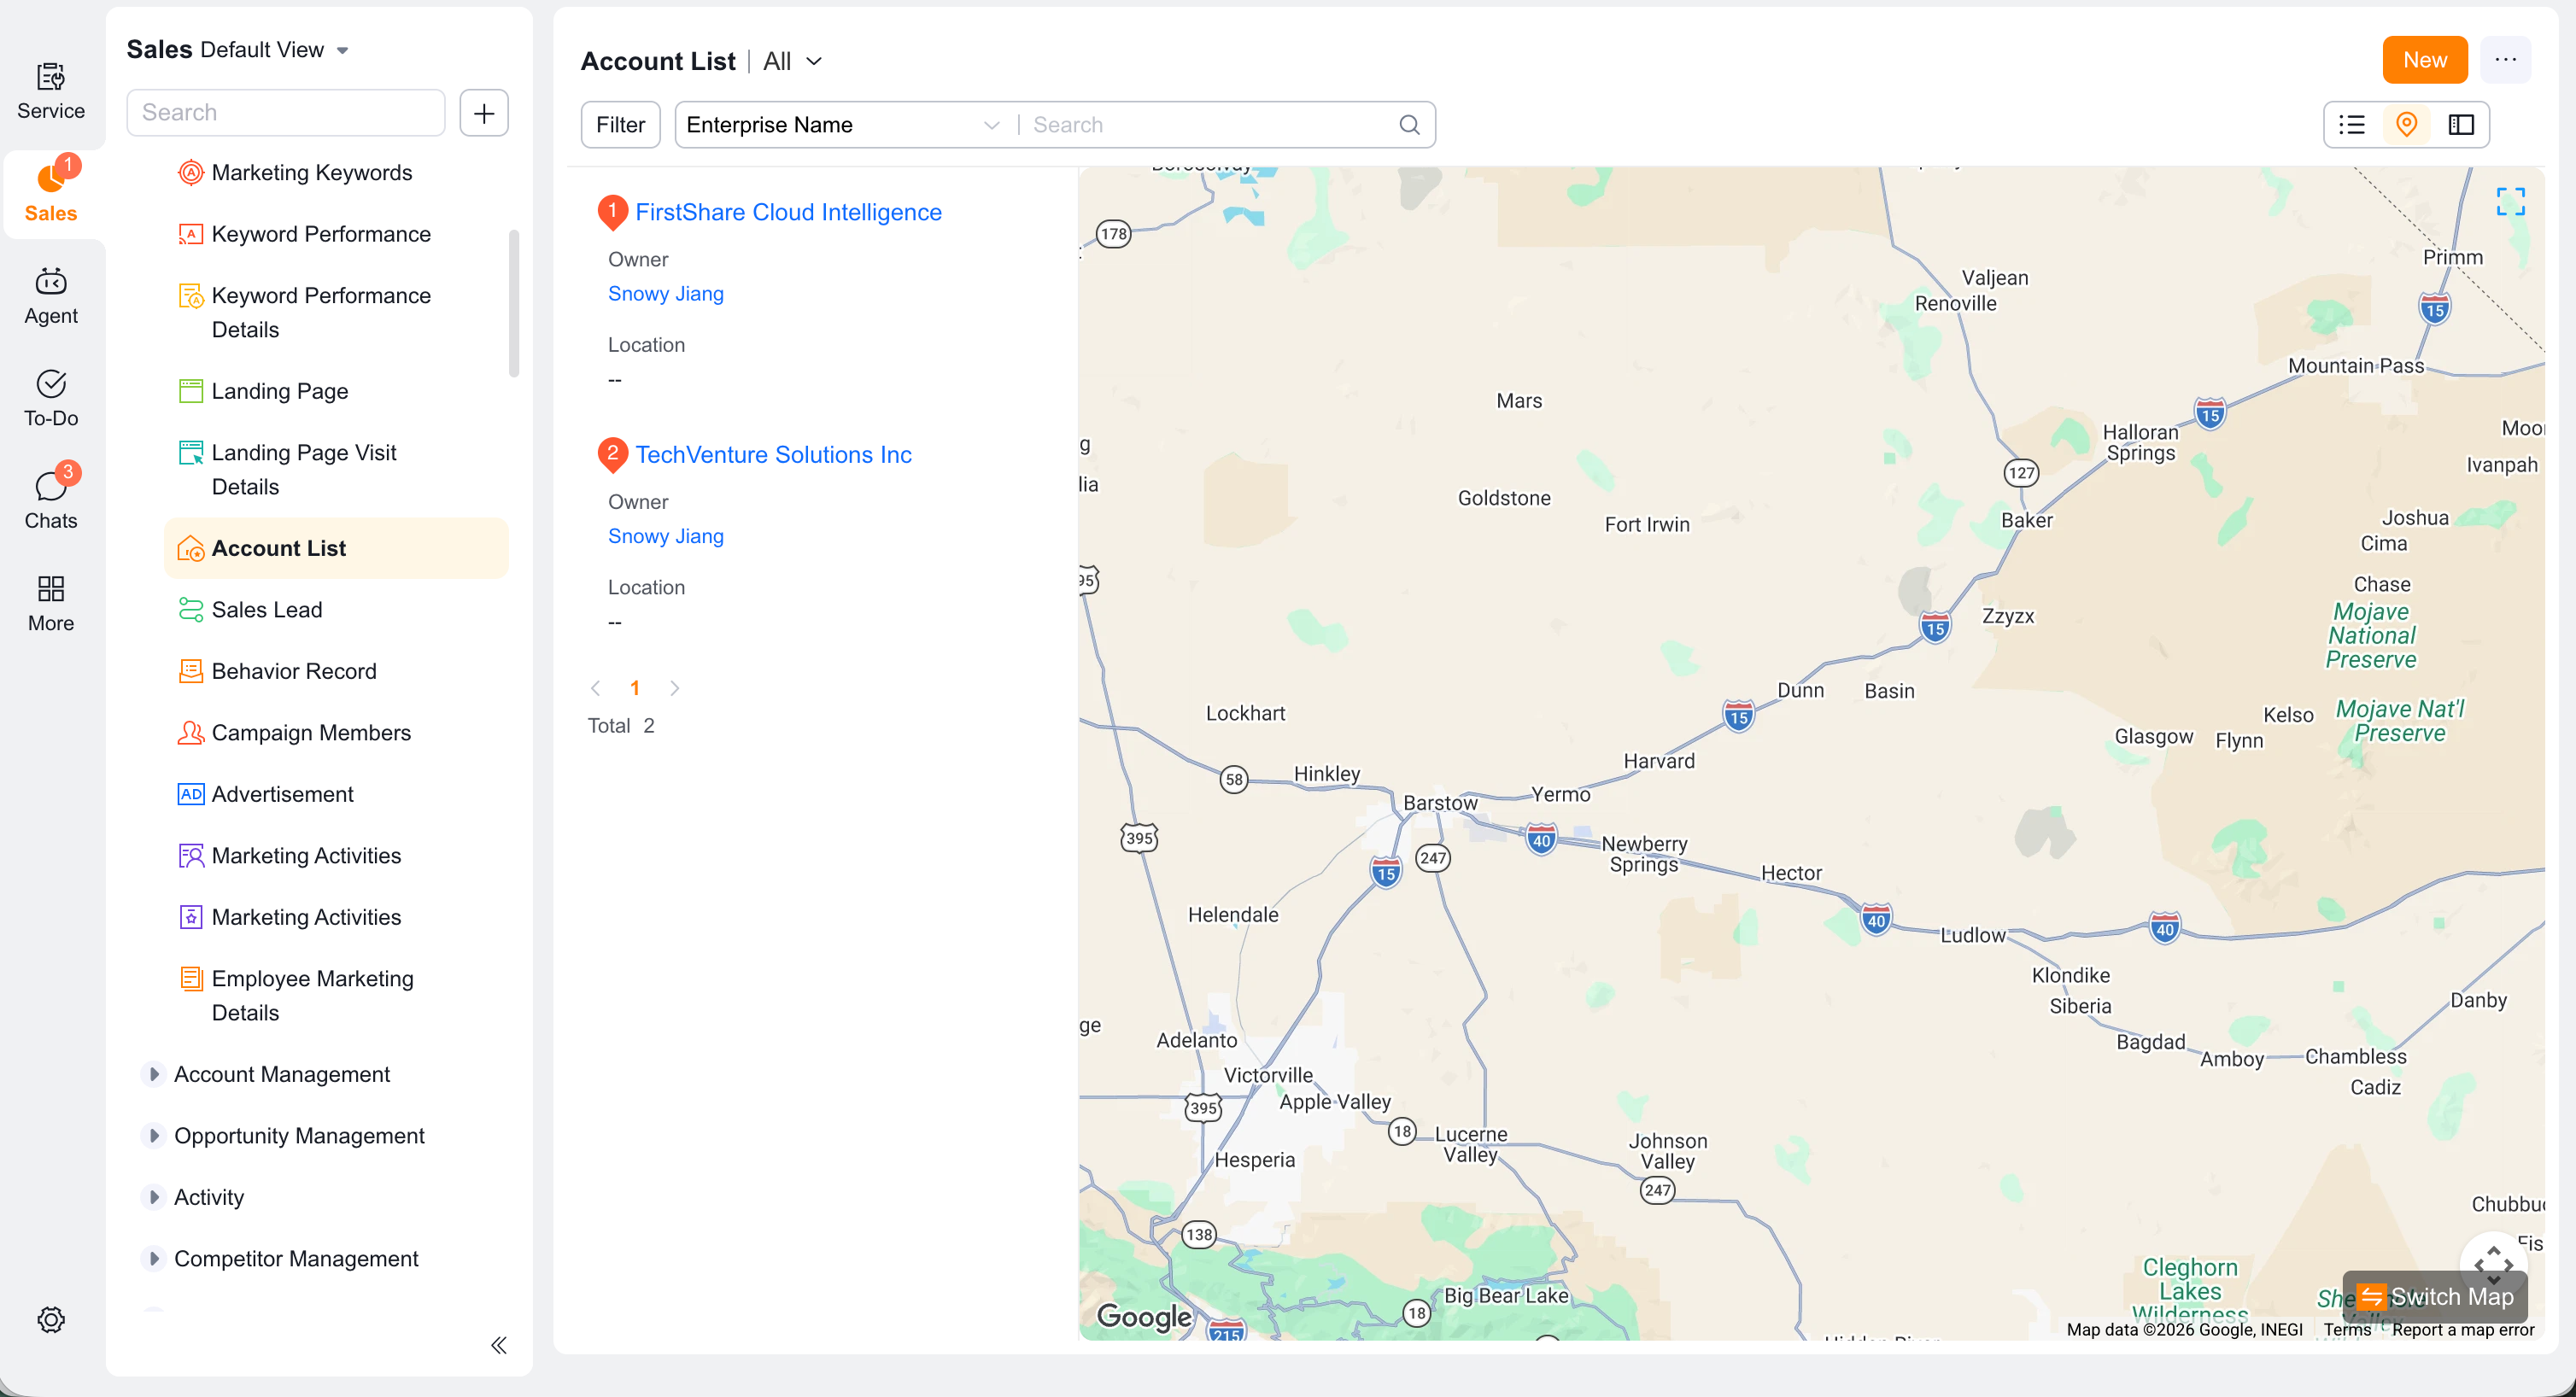The height and width of the screenshot is (1397, 2576).
Task: Click Barstow label on map
Action: point(1439,803)
